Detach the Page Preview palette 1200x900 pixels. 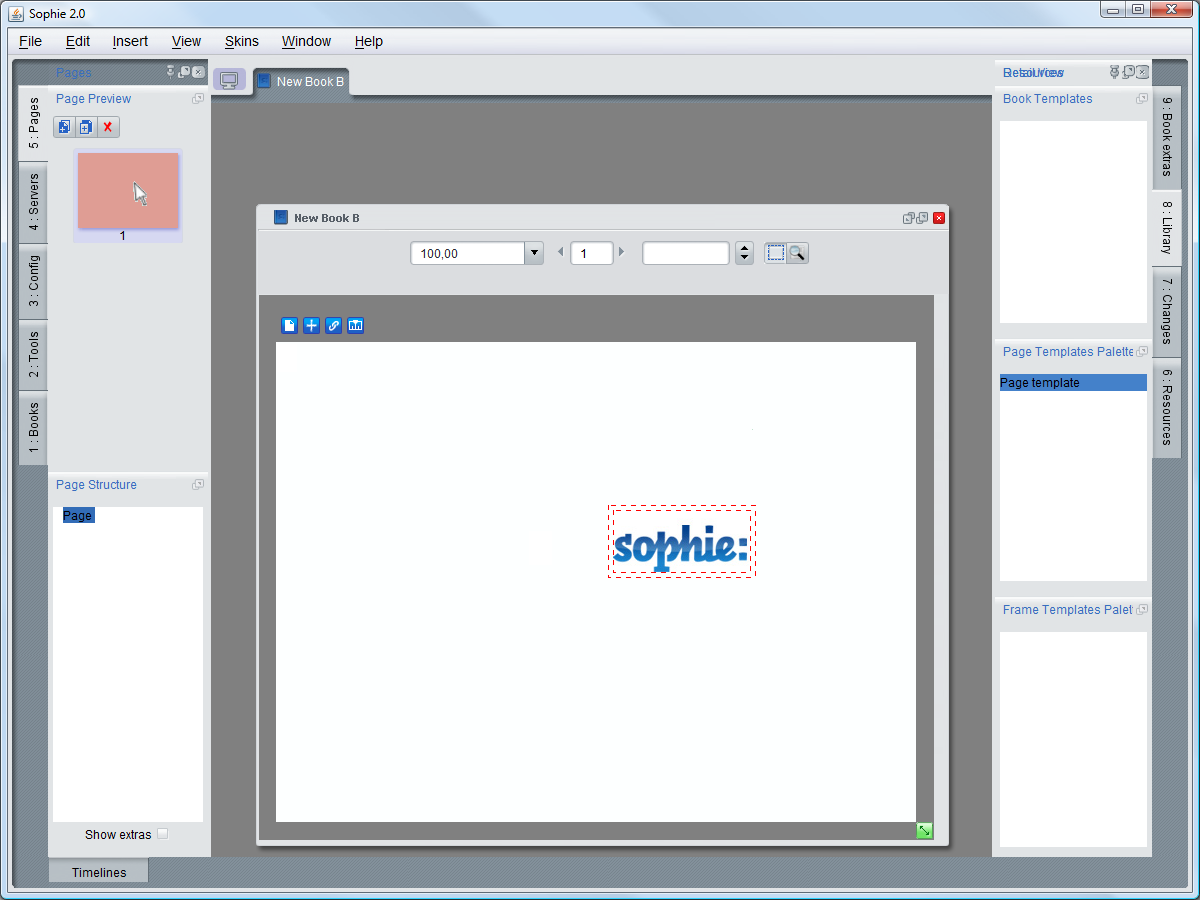coord(198,99)
